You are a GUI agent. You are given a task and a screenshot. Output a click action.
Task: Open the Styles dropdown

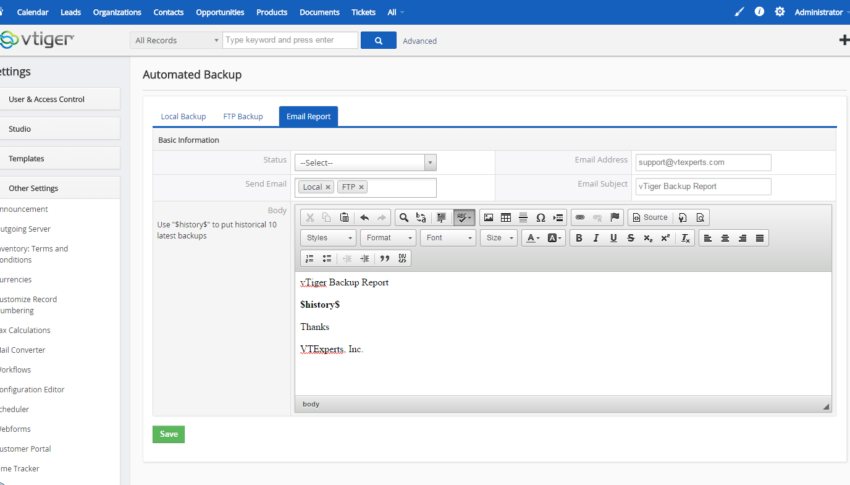click(329, 238)
